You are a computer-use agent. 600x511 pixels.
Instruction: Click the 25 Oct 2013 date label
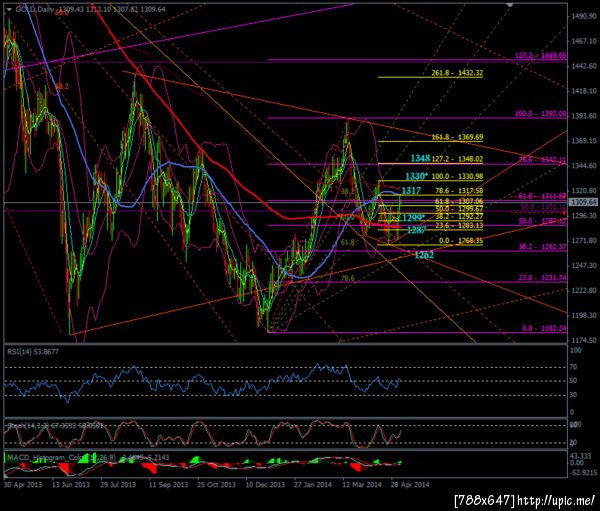[217, 485]
